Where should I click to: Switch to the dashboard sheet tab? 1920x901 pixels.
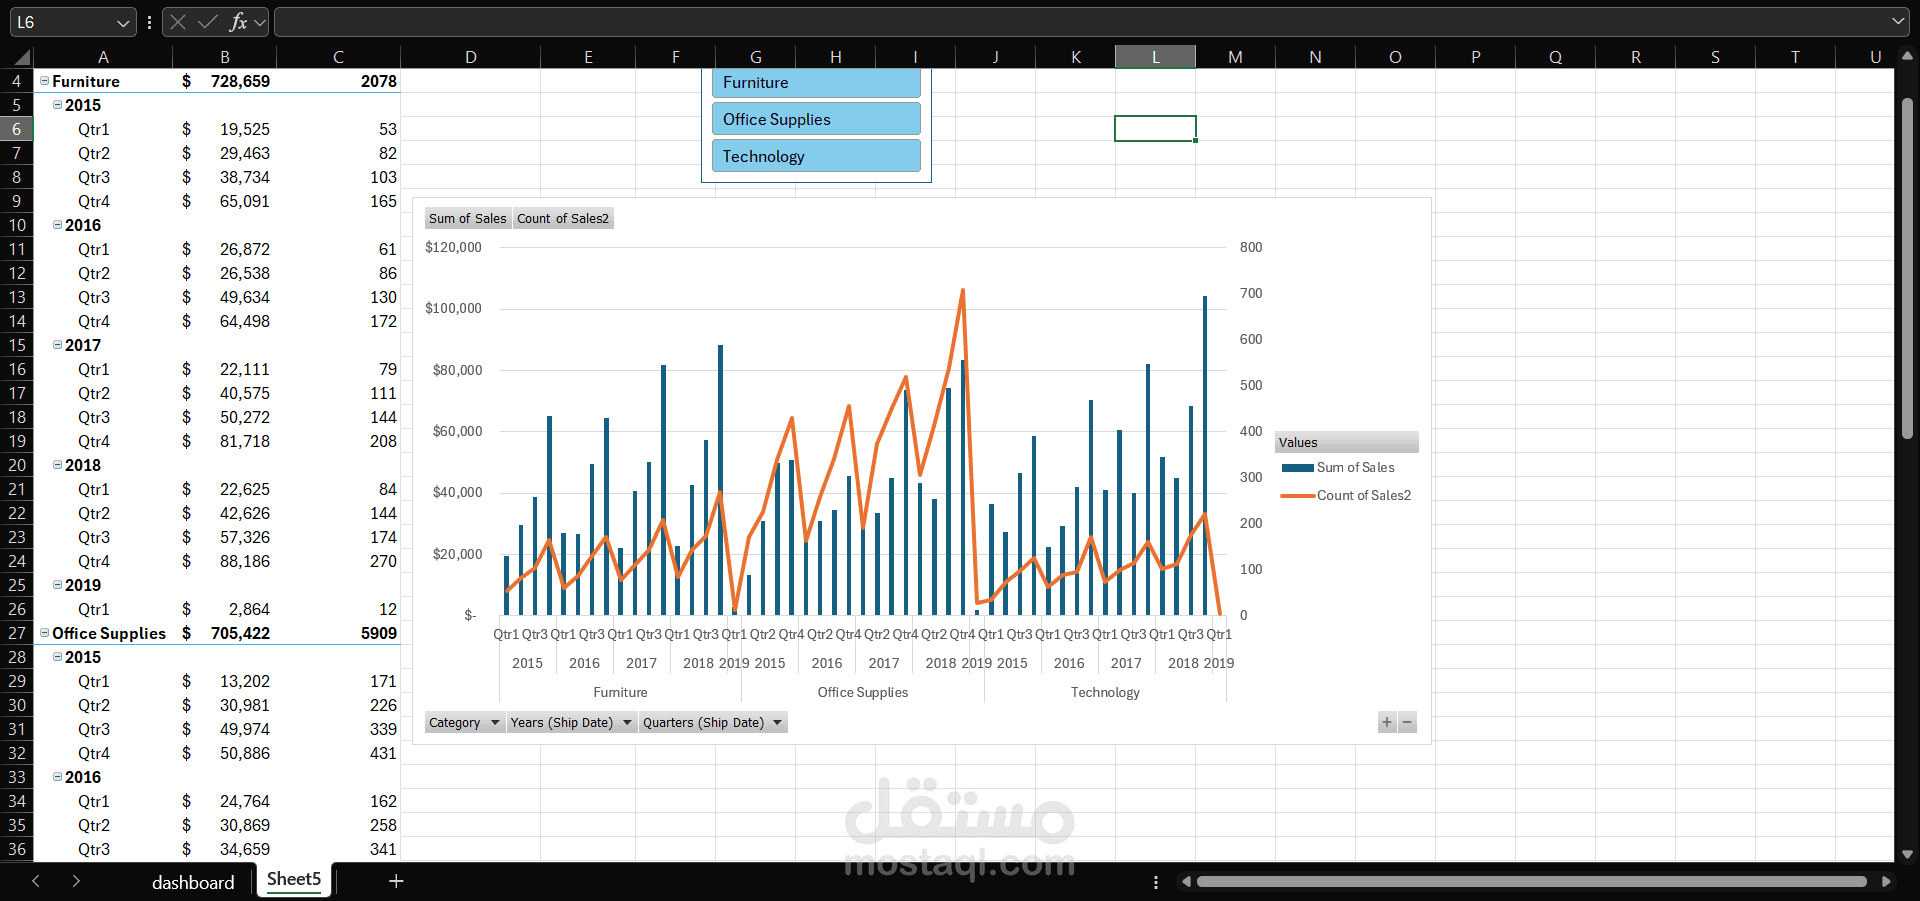[x=193, y=882]
